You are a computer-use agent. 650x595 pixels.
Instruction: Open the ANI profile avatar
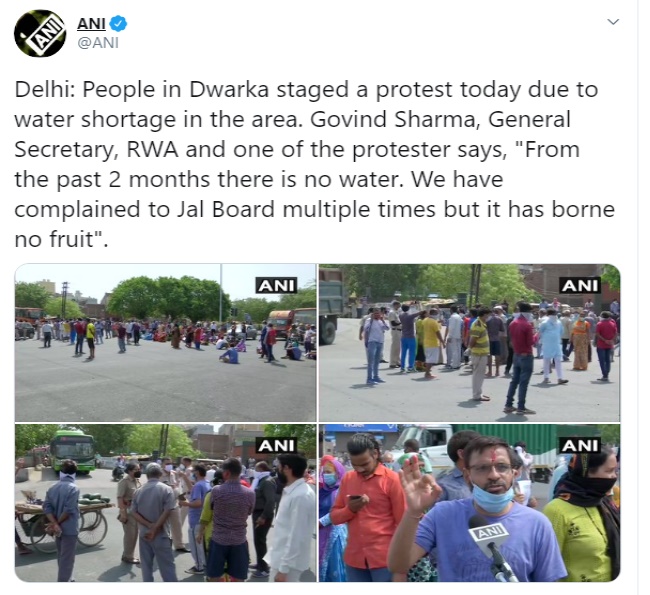(40, 33)
